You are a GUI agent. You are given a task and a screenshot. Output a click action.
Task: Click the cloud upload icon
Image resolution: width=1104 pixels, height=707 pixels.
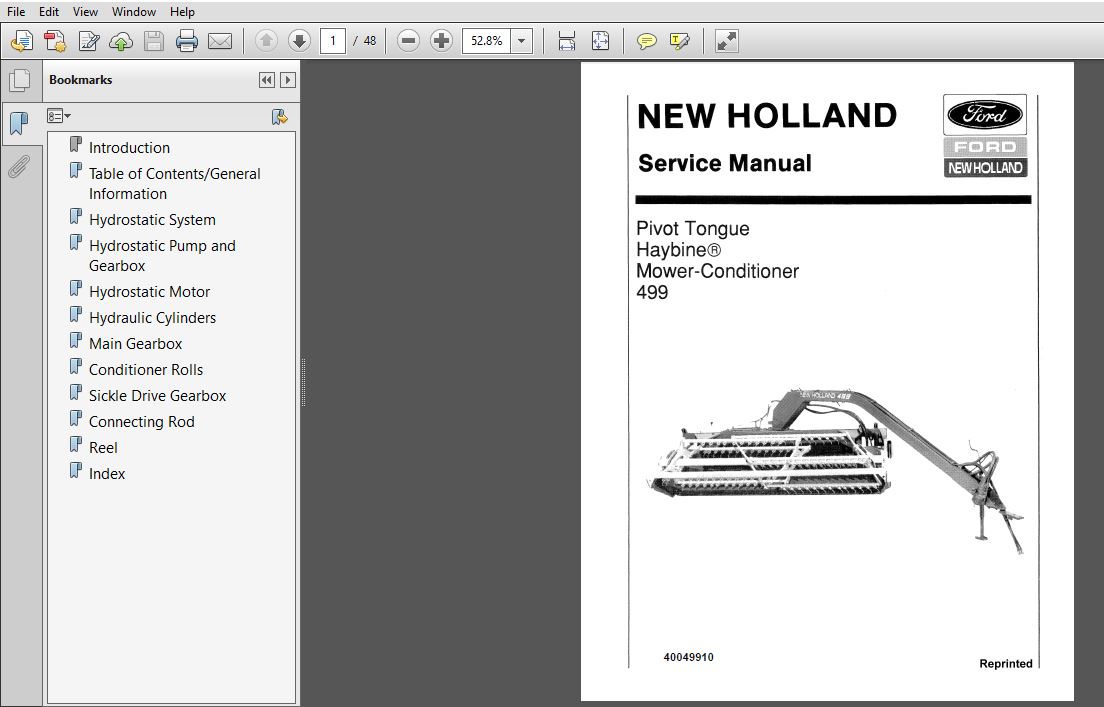coord(121,42)
